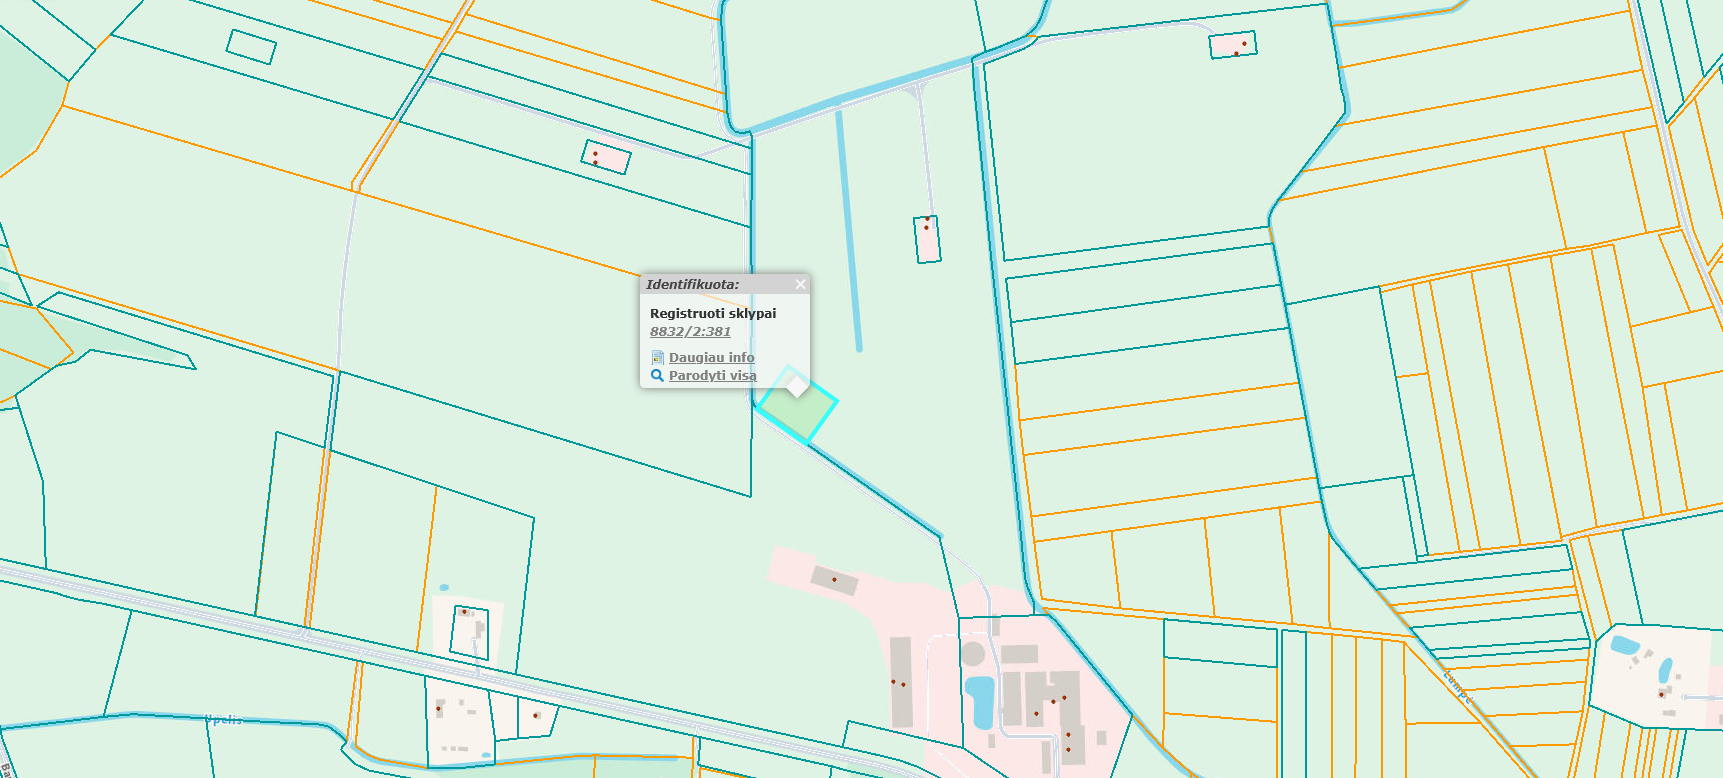Click the pink parcel above-left of the popup
Image resolution: width=1723 pixels, height=778 pixels.
[x=606, y=157]
